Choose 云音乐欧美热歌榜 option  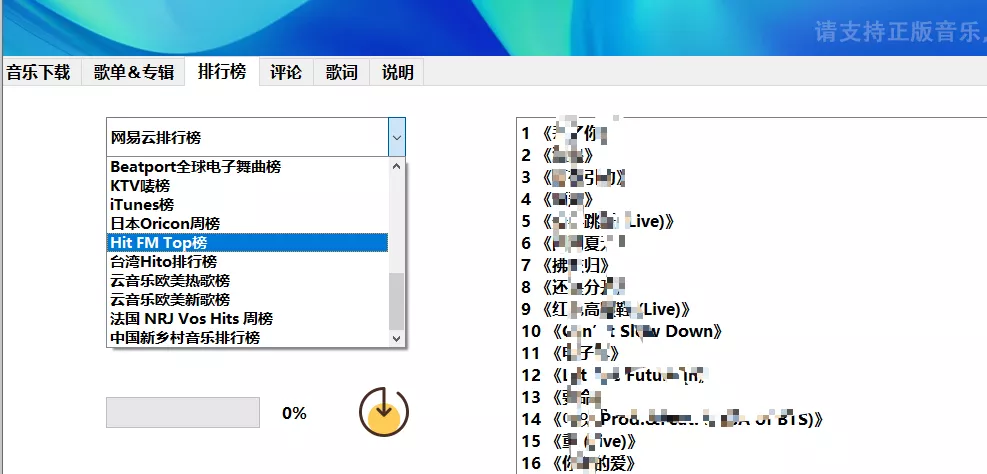click(x=247, y=280)
